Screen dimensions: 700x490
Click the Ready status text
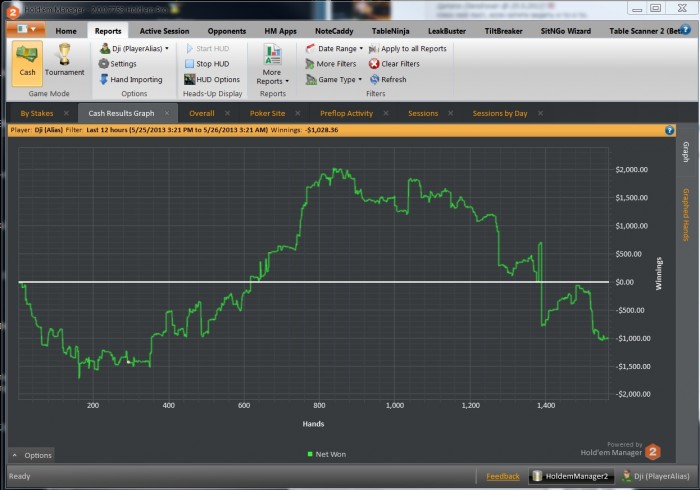[x=20, y=476]
